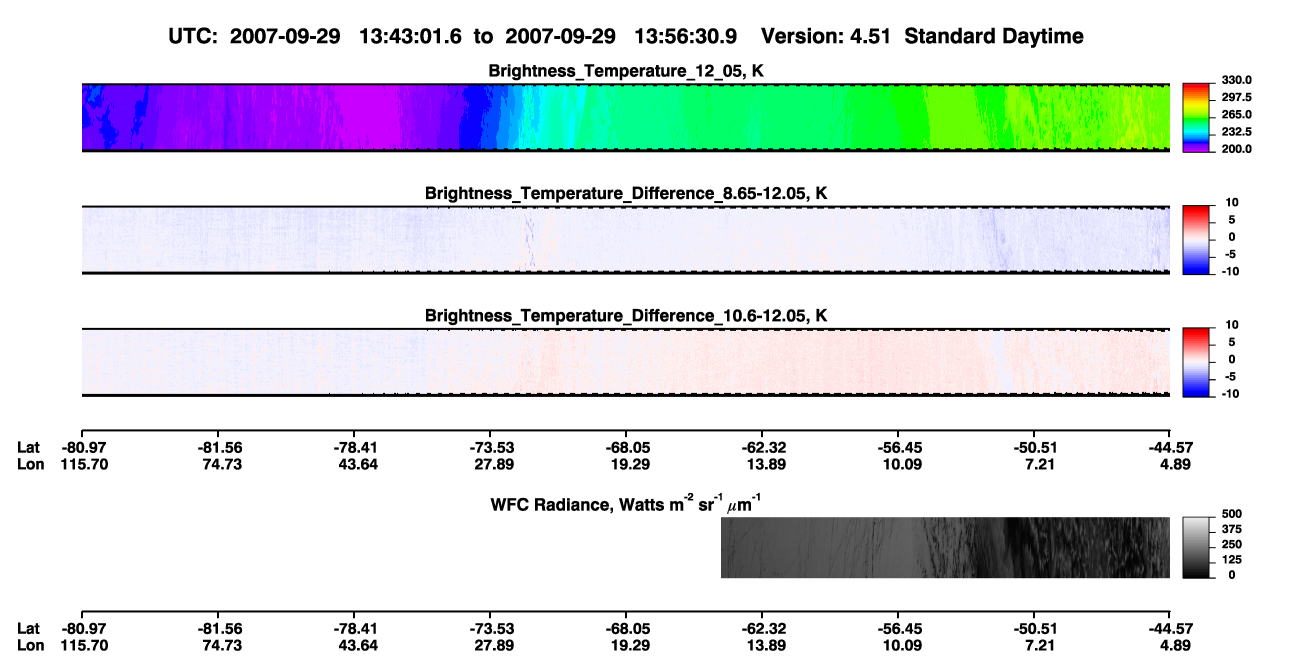
Task: Click the 'Lat' label on the axis below the WFC panel
Action: (x=28, y=628)
